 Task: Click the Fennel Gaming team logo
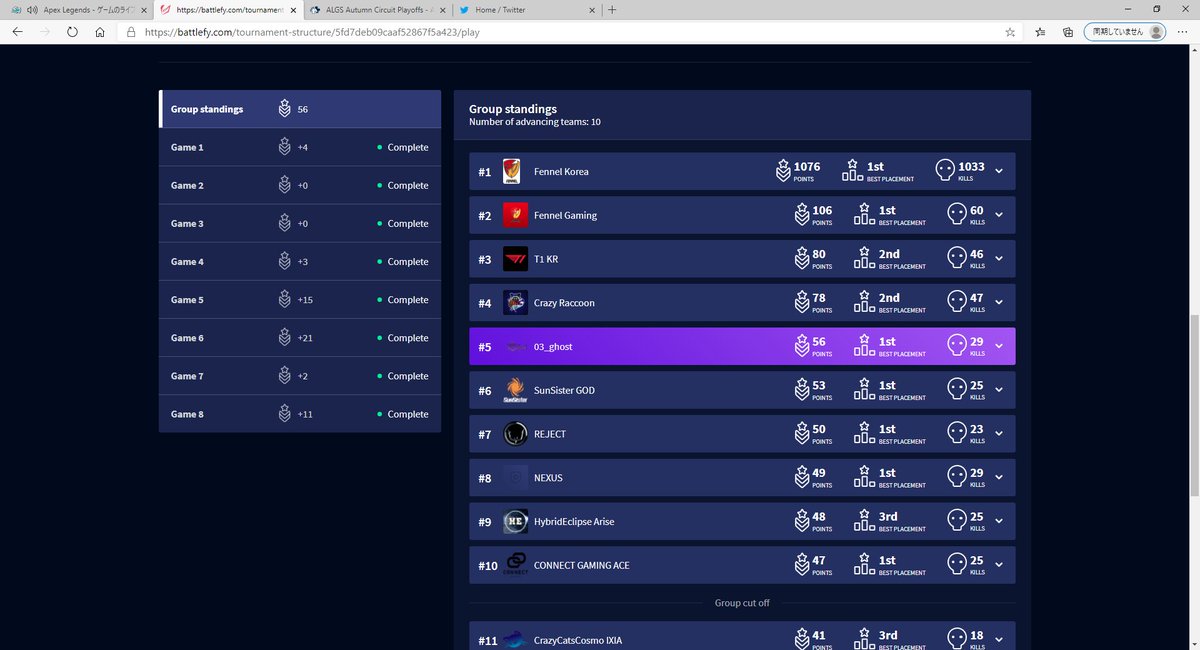[x=515, y=215]
